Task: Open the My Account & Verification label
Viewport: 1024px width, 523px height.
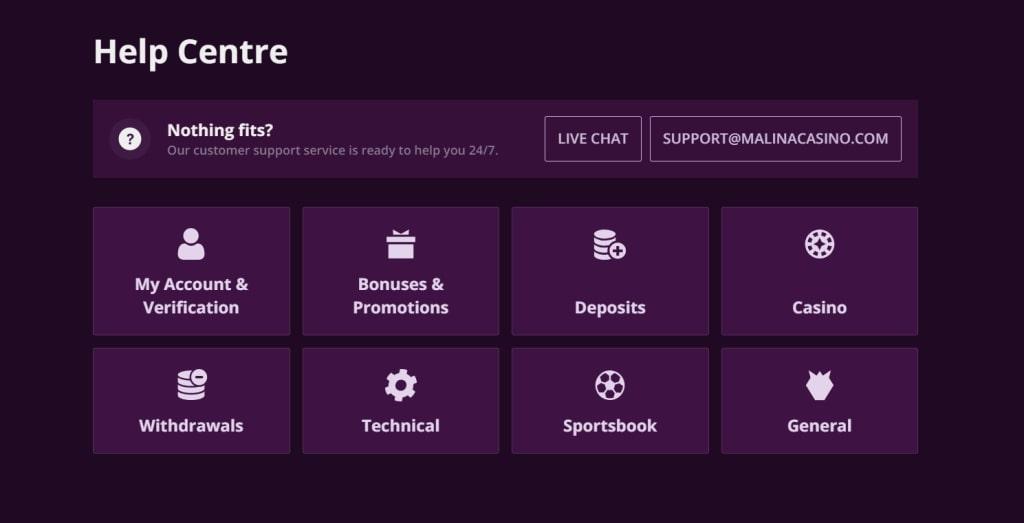Action: click(191, 296)
